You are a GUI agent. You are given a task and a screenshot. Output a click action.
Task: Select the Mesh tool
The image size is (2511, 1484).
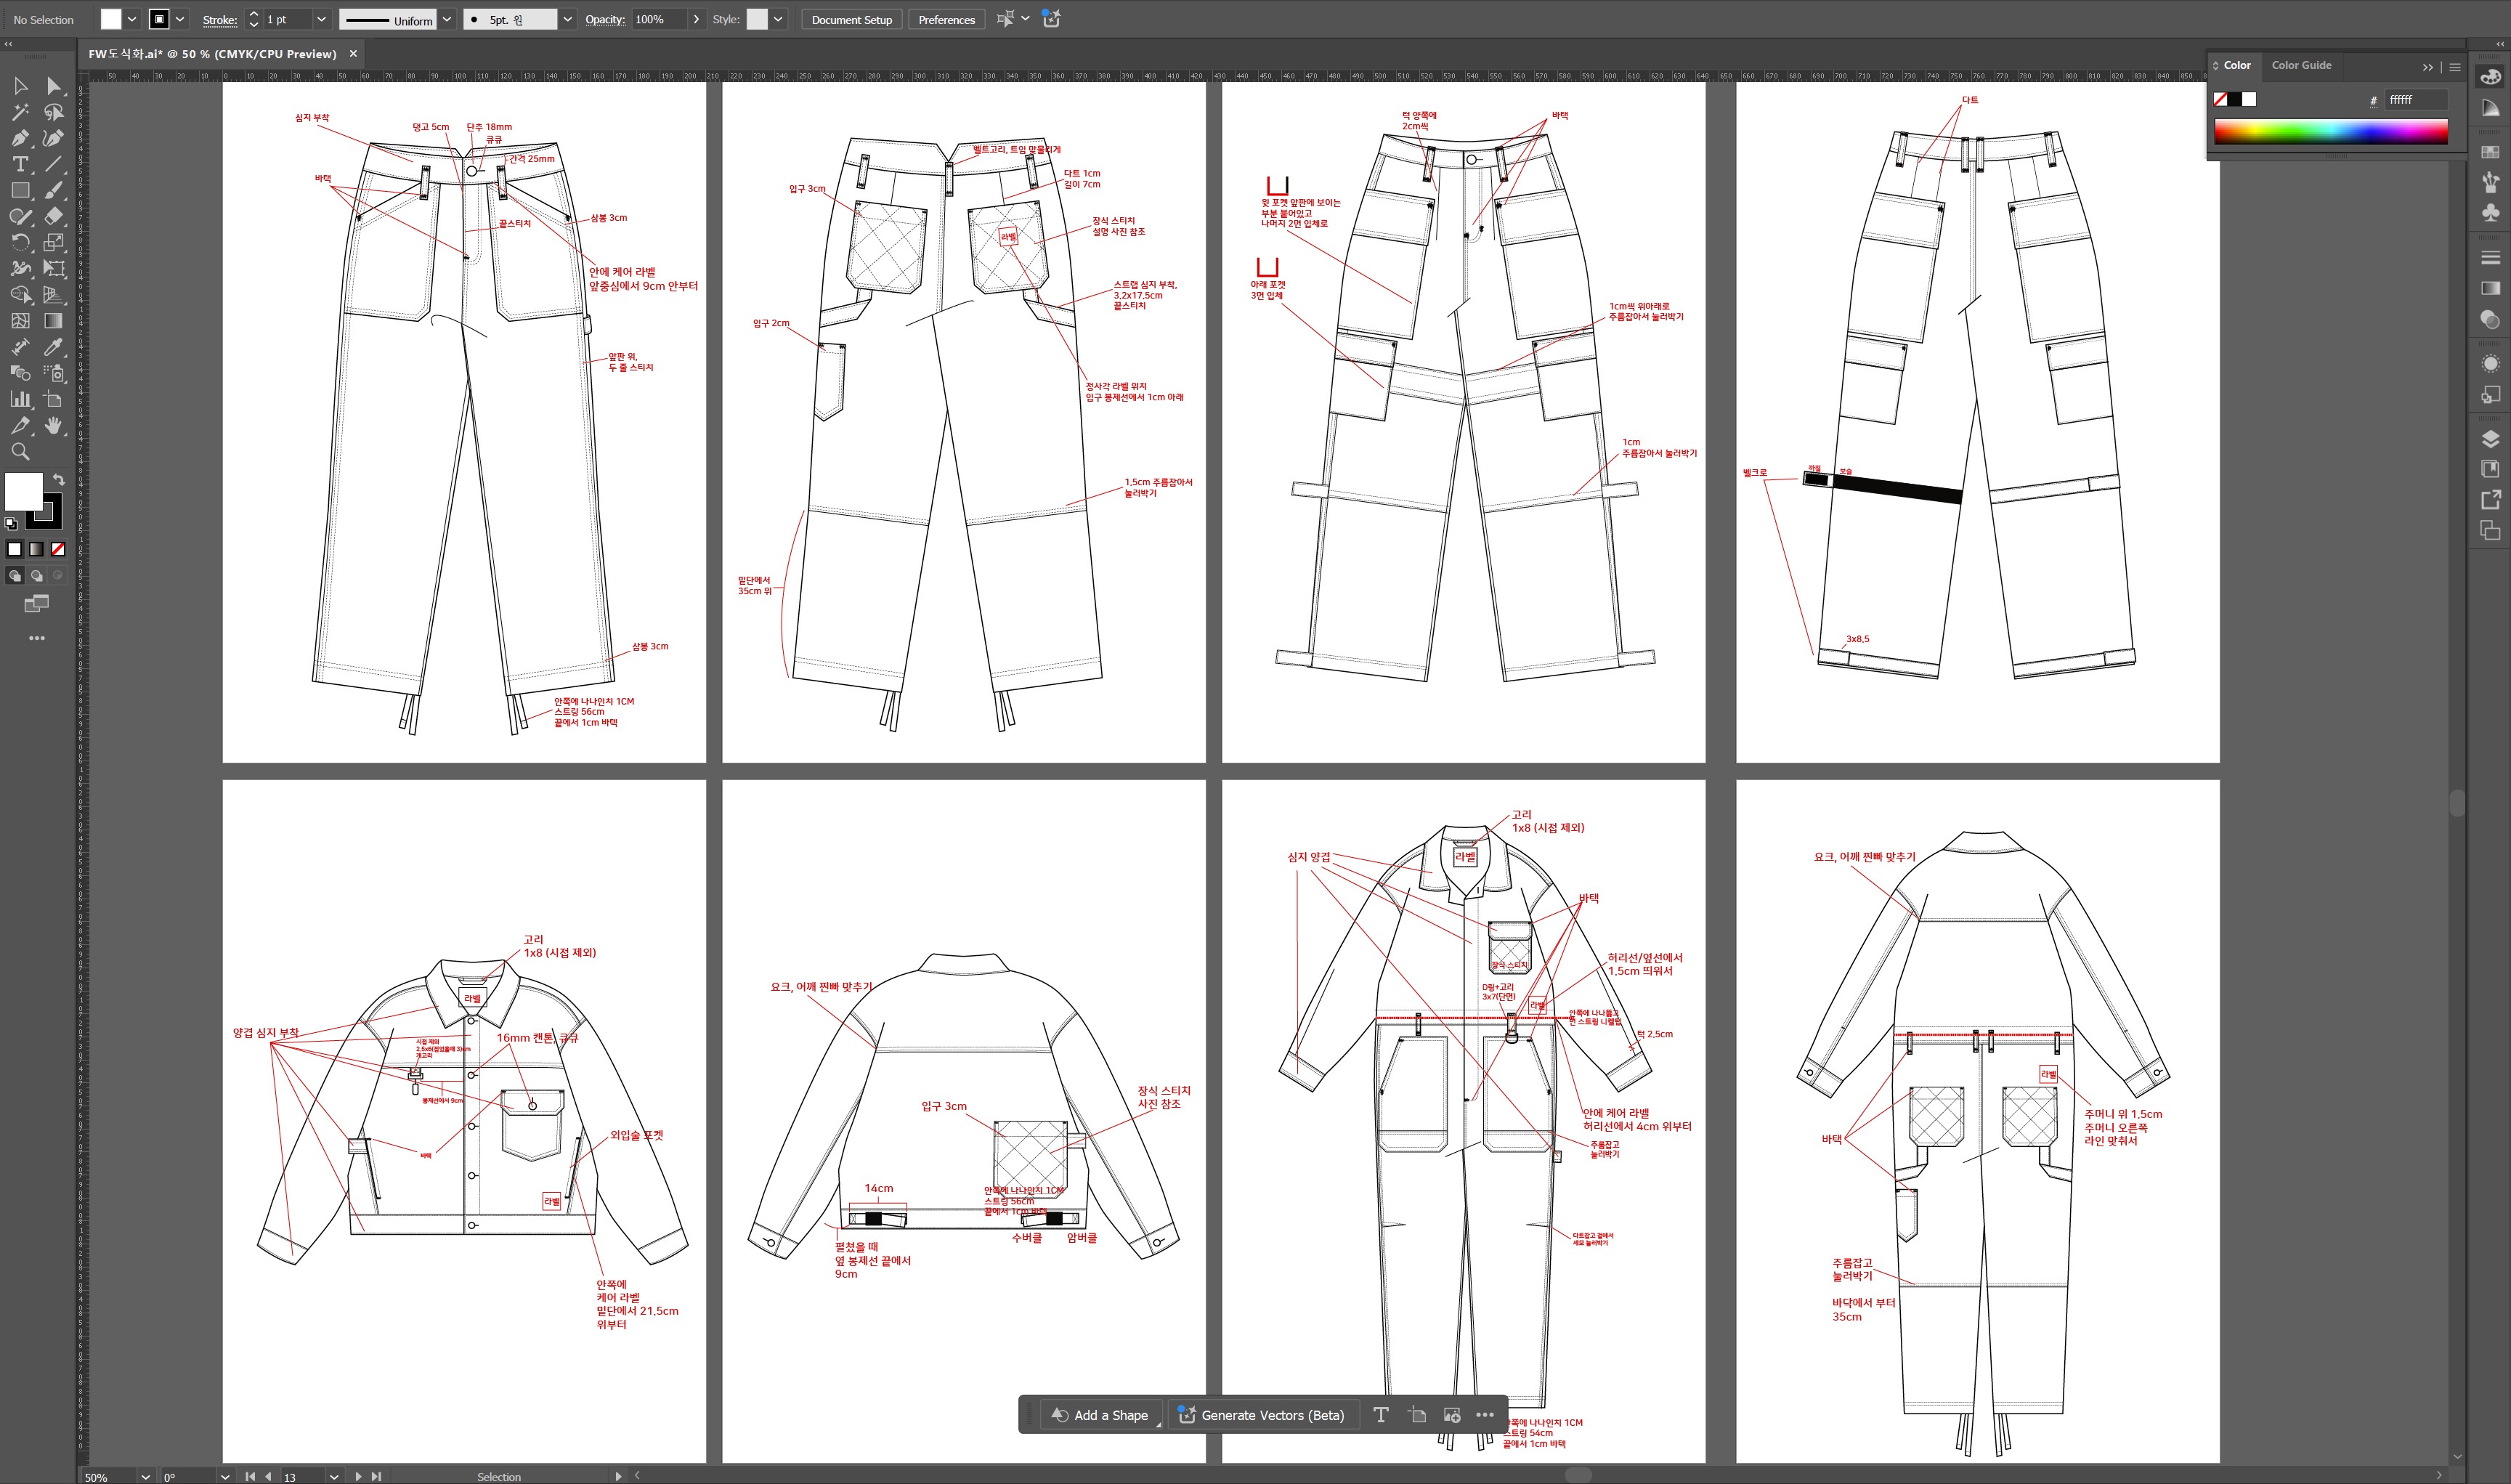pyautogui.click(x=20, y=321)
